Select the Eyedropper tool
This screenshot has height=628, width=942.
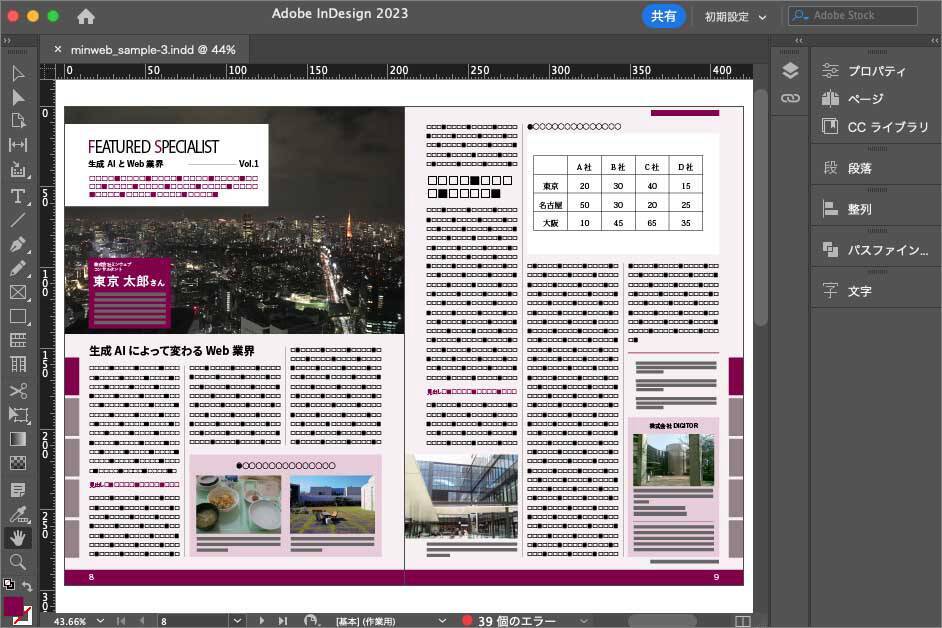(x=18, y=513)
